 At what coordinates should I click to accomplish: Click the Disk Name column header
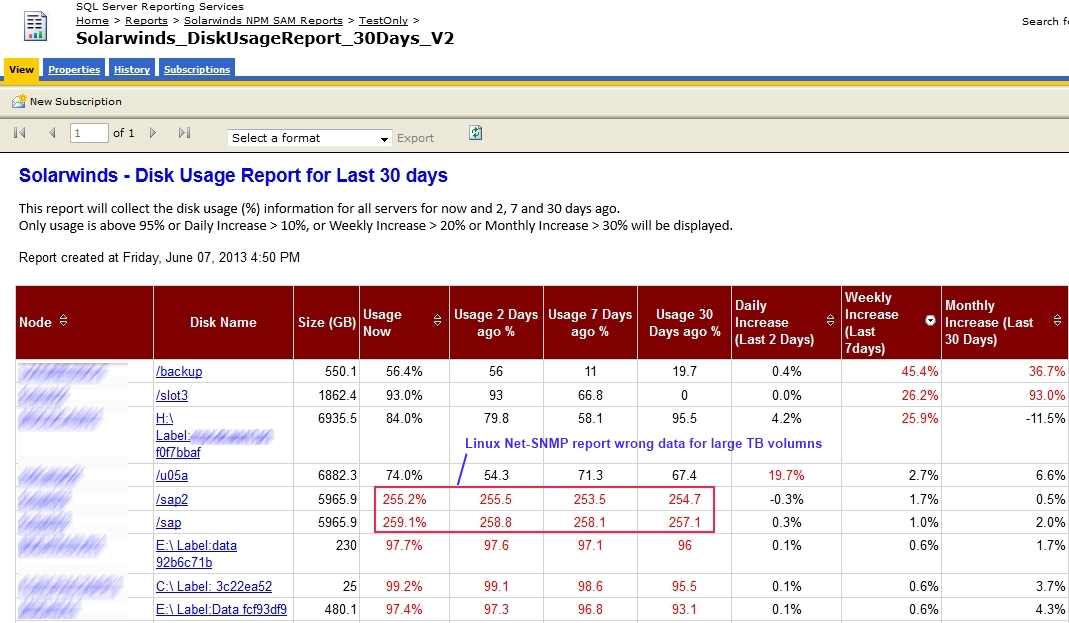point(223,322)
